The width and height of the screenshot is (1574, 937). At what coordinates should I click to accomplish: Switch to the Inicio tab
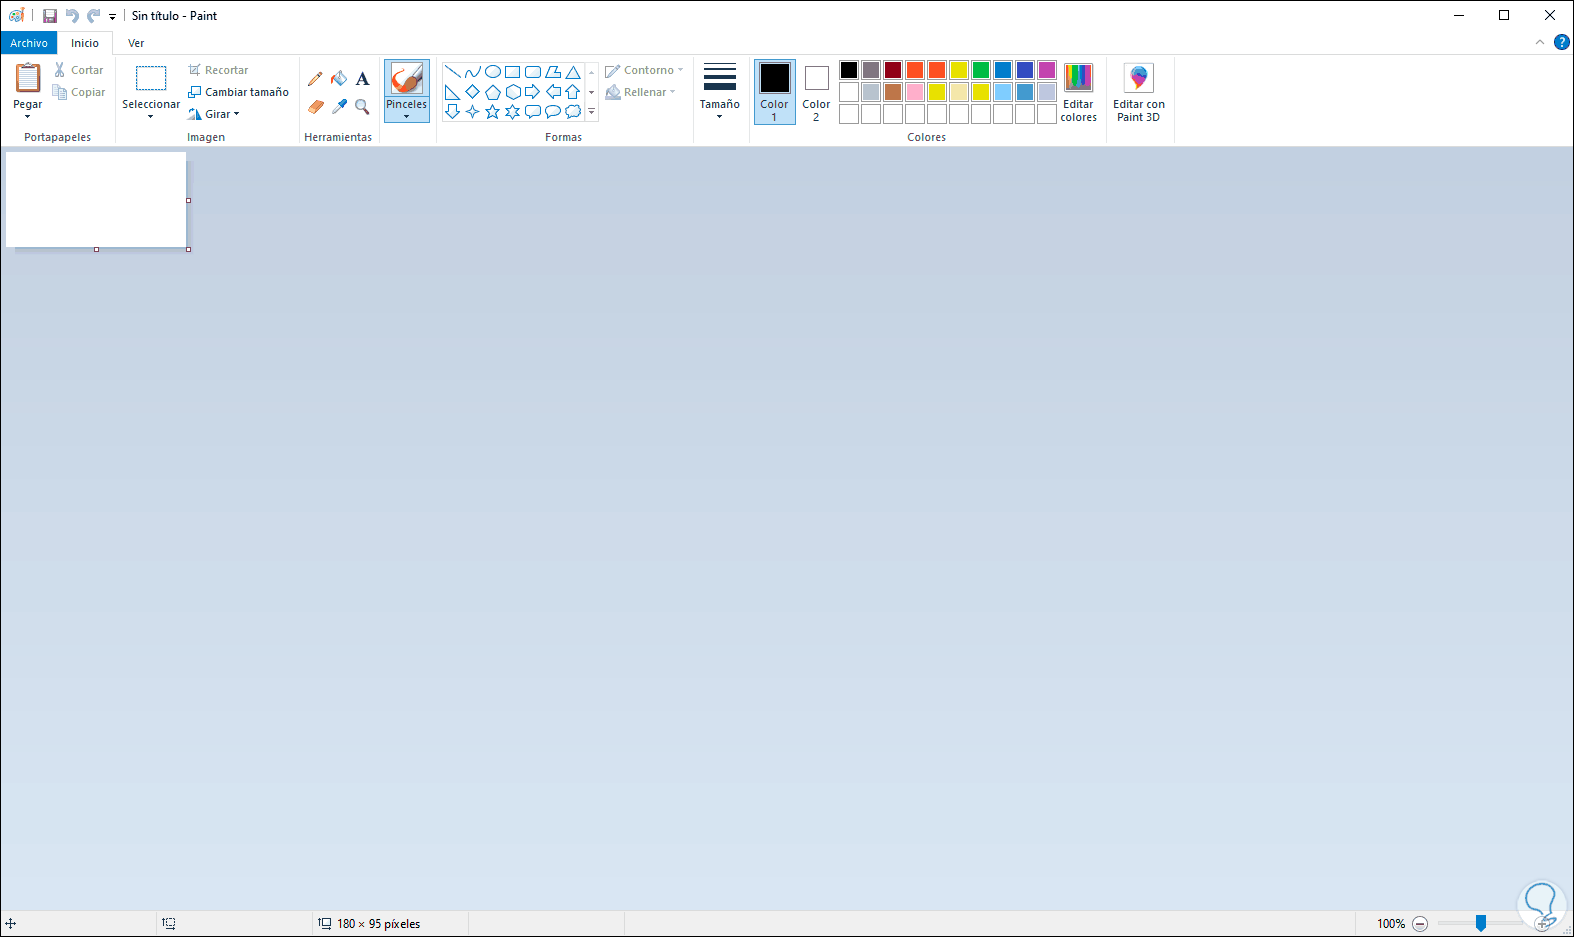[85, 43]
